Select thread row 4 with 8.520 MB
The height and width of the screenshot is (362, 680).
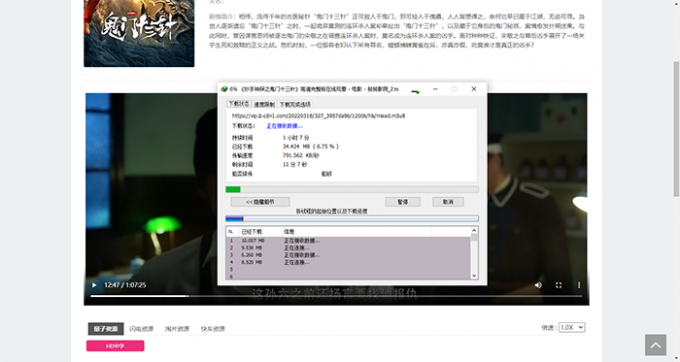[x=348, y=262]
